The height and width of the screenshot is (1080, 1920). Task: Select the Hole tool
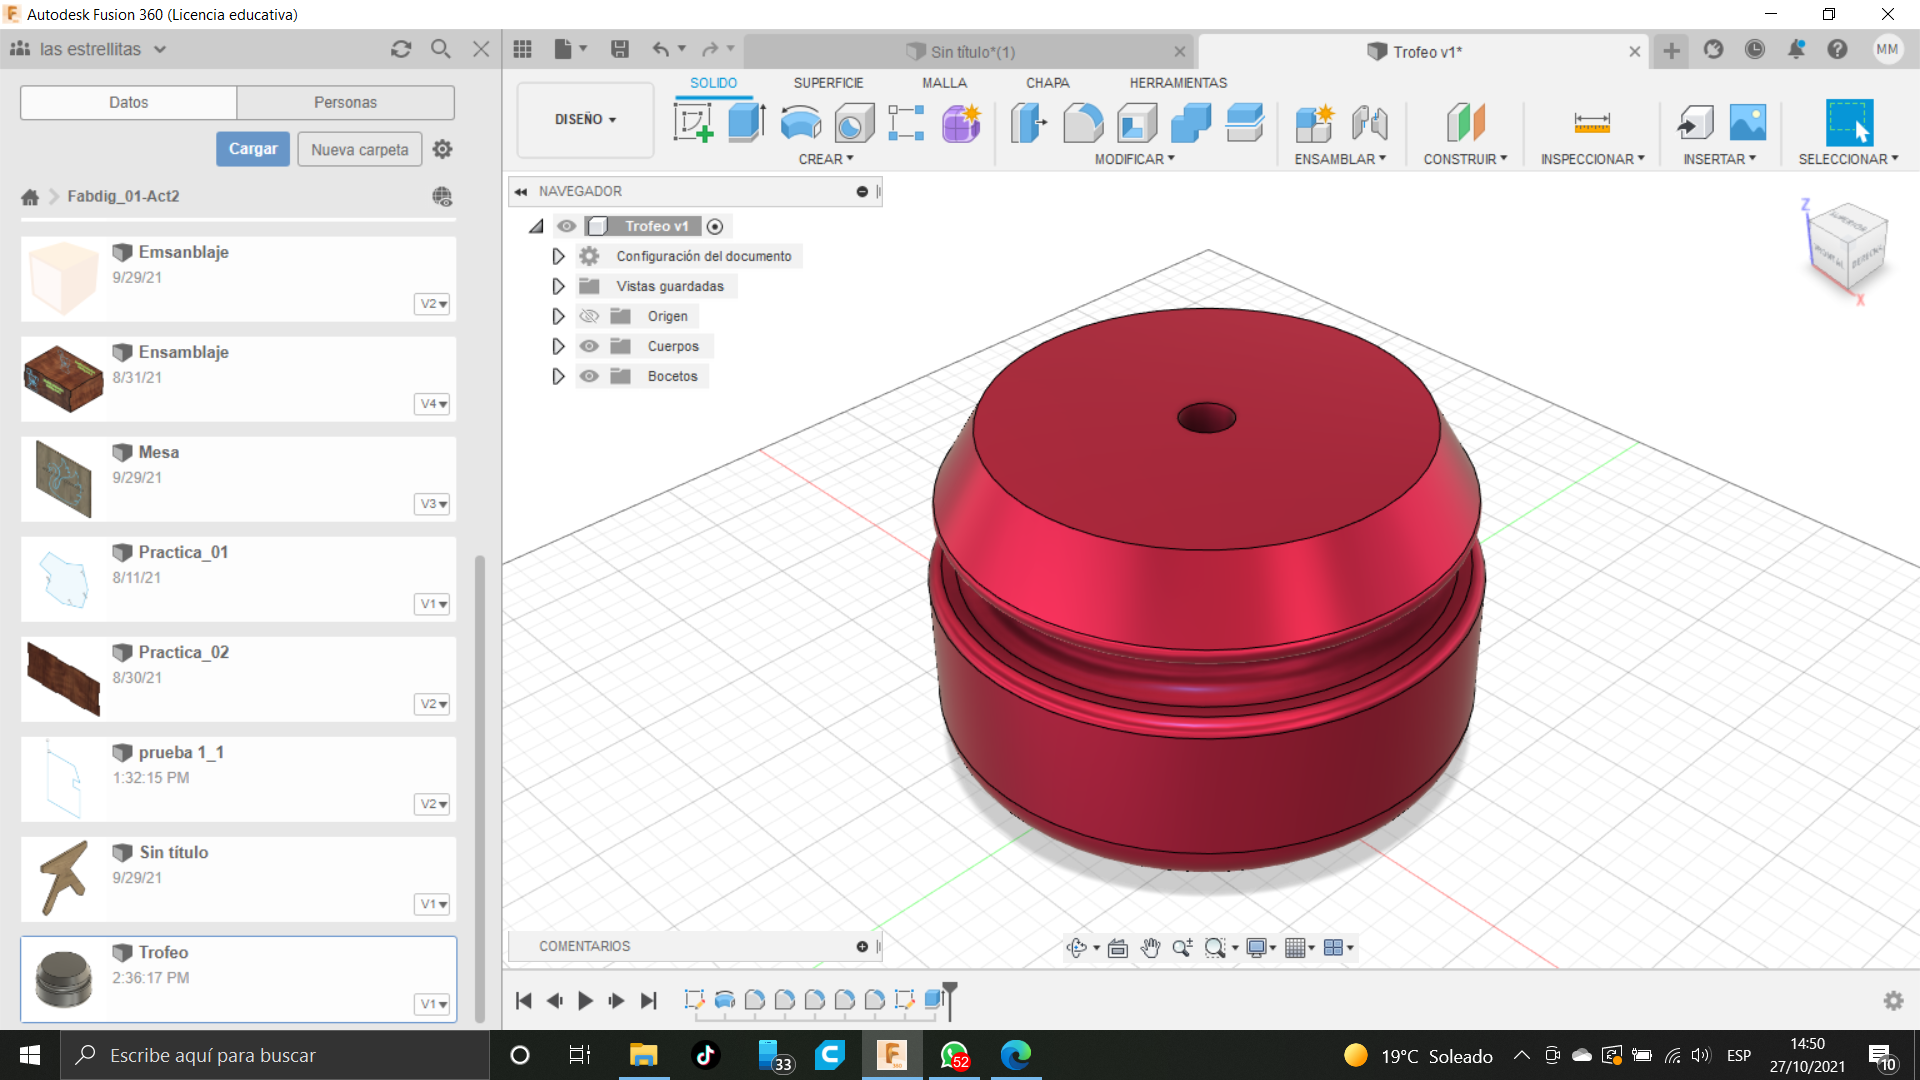pyautogui.click(x=854, y=123)
